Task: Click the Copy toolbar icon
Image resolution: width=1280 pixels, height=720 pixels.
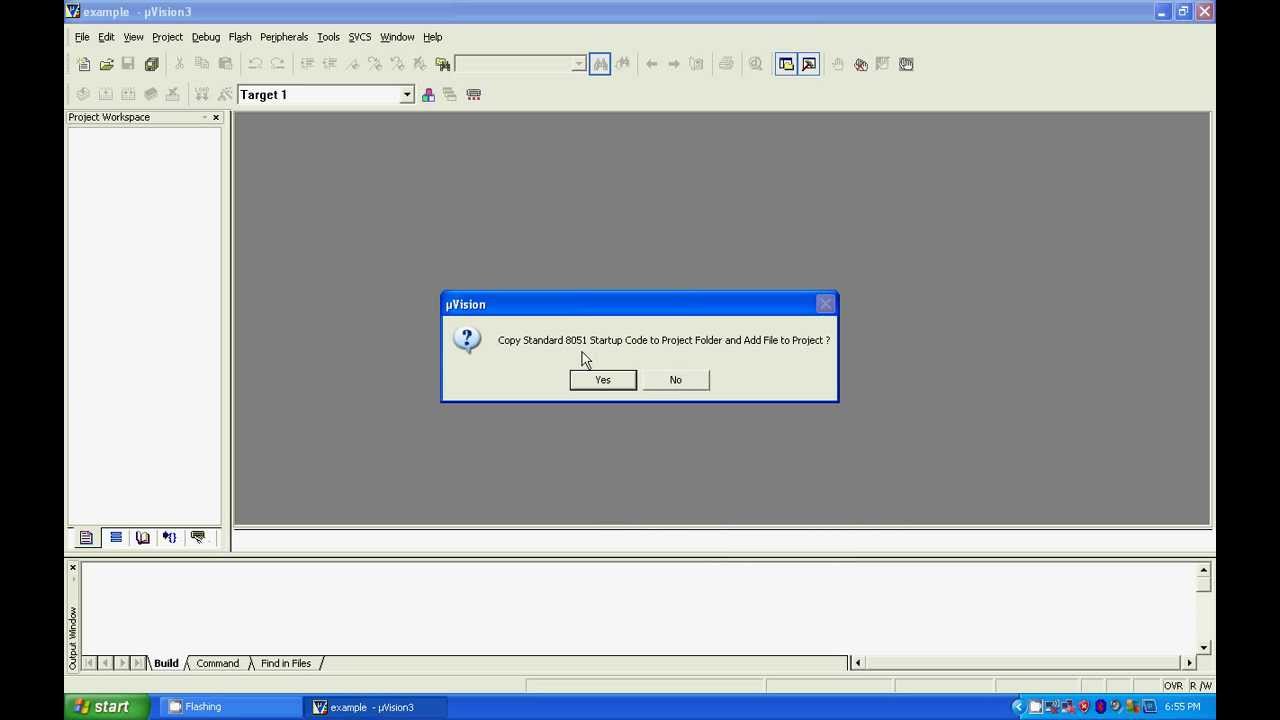Action: click(202, 64)
